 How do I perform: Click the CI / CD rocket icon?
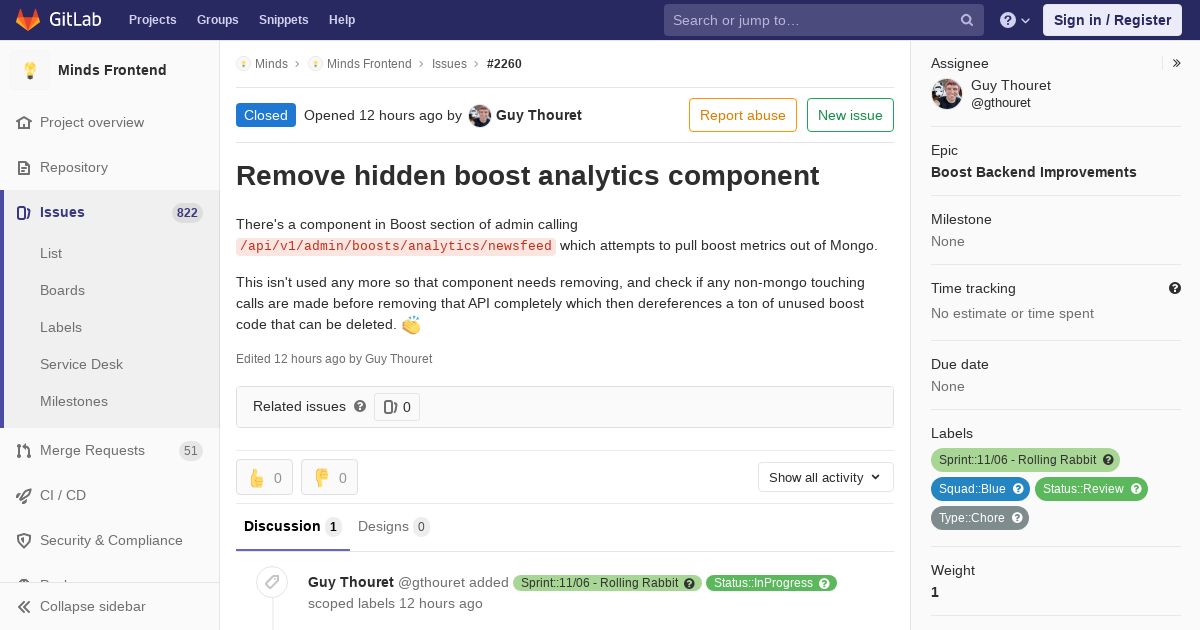[24, 495]
